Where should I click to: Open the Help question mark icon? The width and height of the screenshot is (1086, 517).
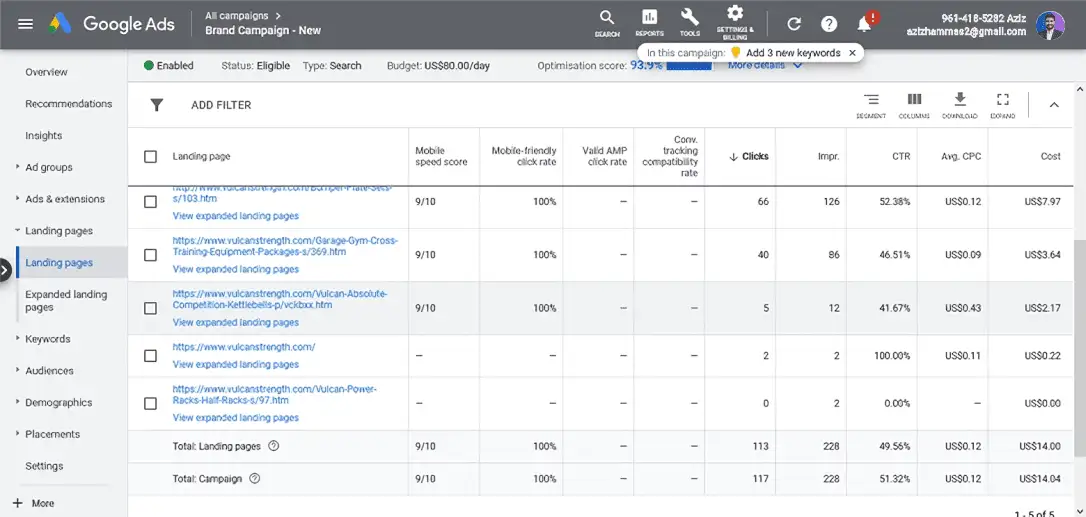[829, 24]
